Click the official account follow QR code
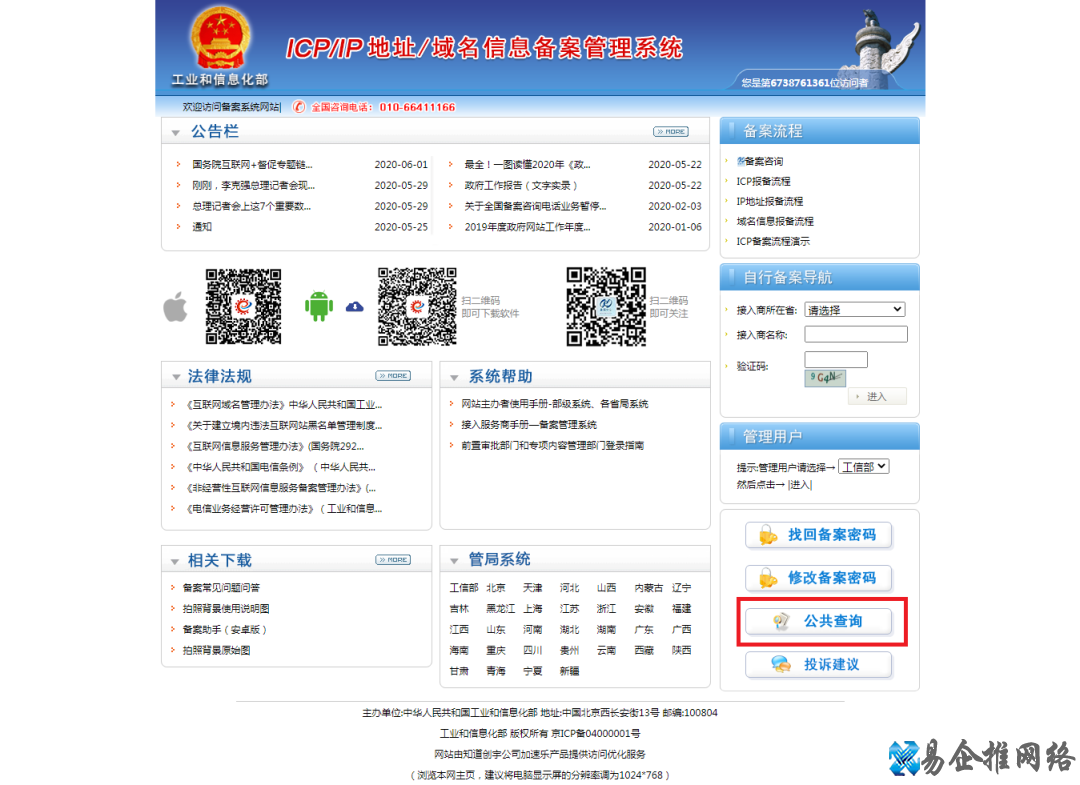The height and width of the screenshot is (785, 1080). 606,307
